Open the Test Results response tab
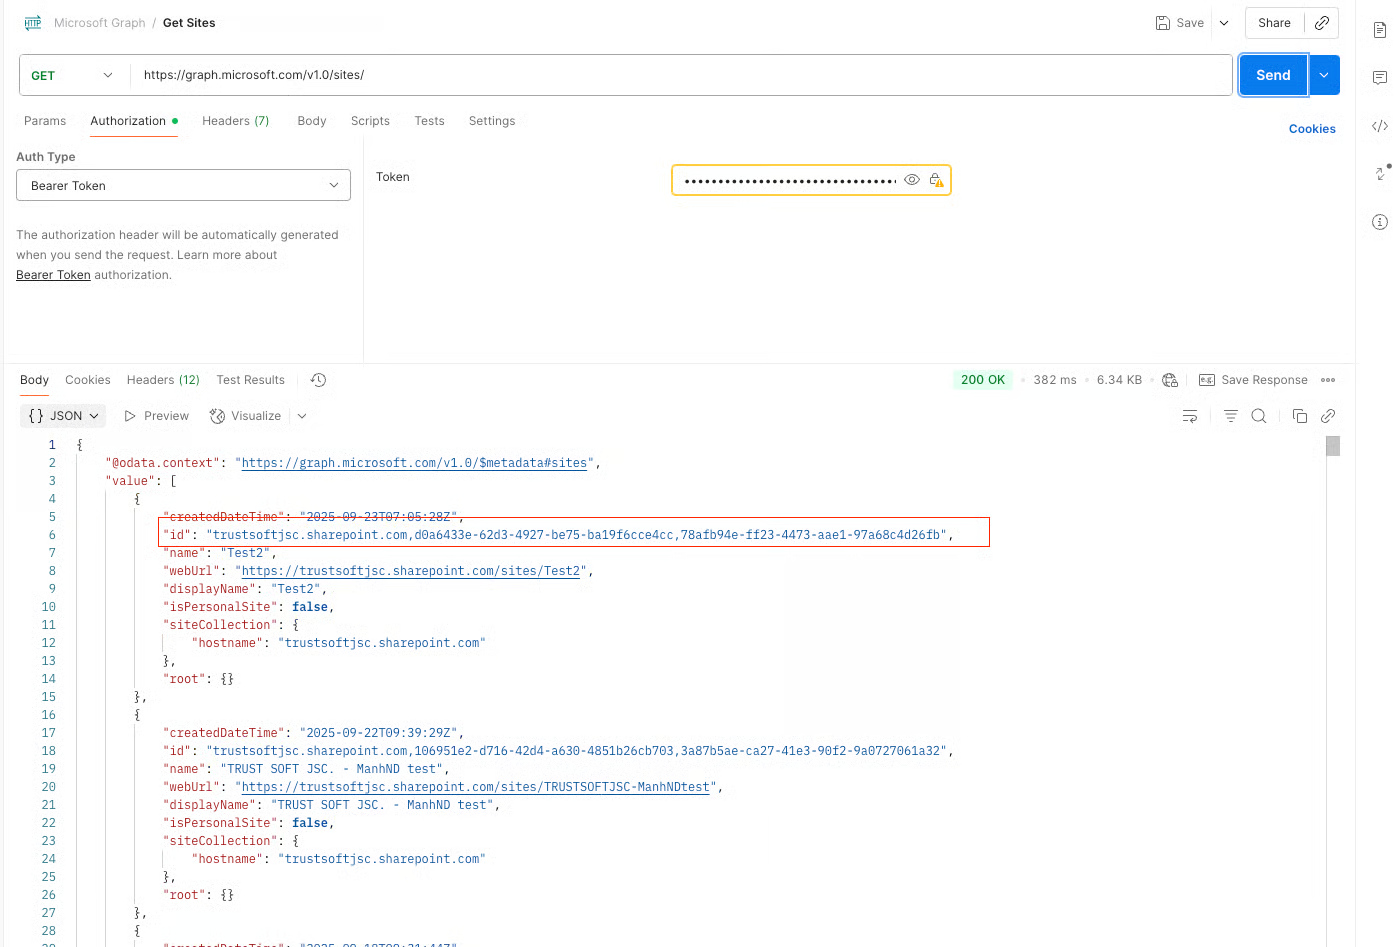 point(250,380)
